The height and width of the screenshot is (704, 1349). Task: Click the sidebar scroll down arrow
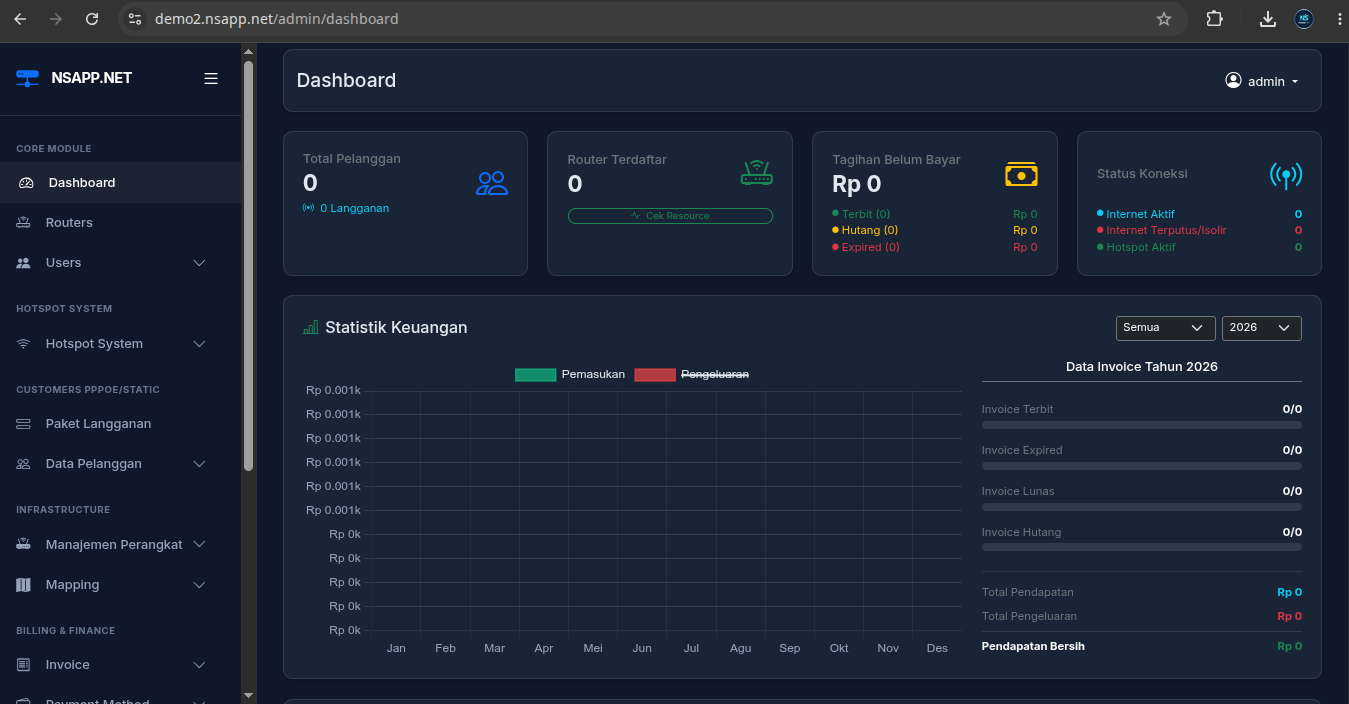248,694
